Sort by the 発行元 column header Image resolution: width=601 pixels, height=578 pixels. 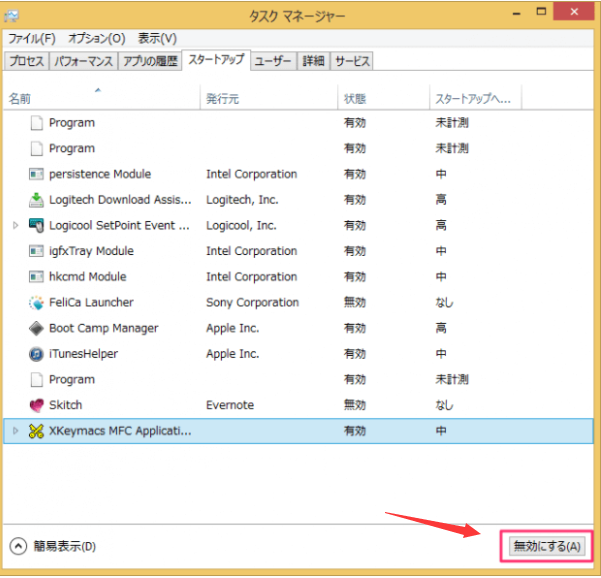point(269,99)
